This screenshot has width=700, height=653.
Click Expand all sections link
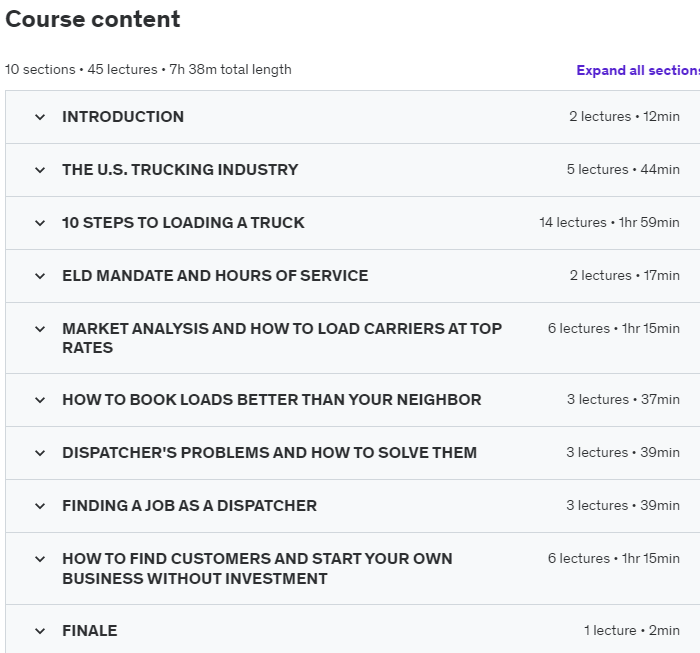click(x=638, y=70)
